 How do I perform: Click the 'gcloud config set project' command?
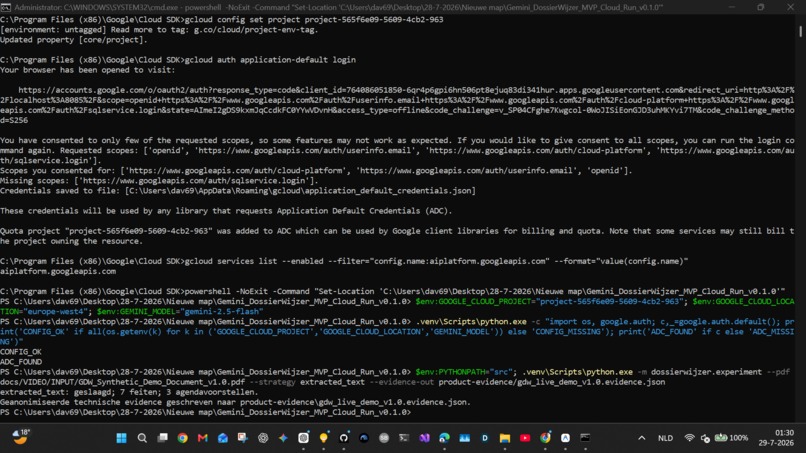[314, 20]
